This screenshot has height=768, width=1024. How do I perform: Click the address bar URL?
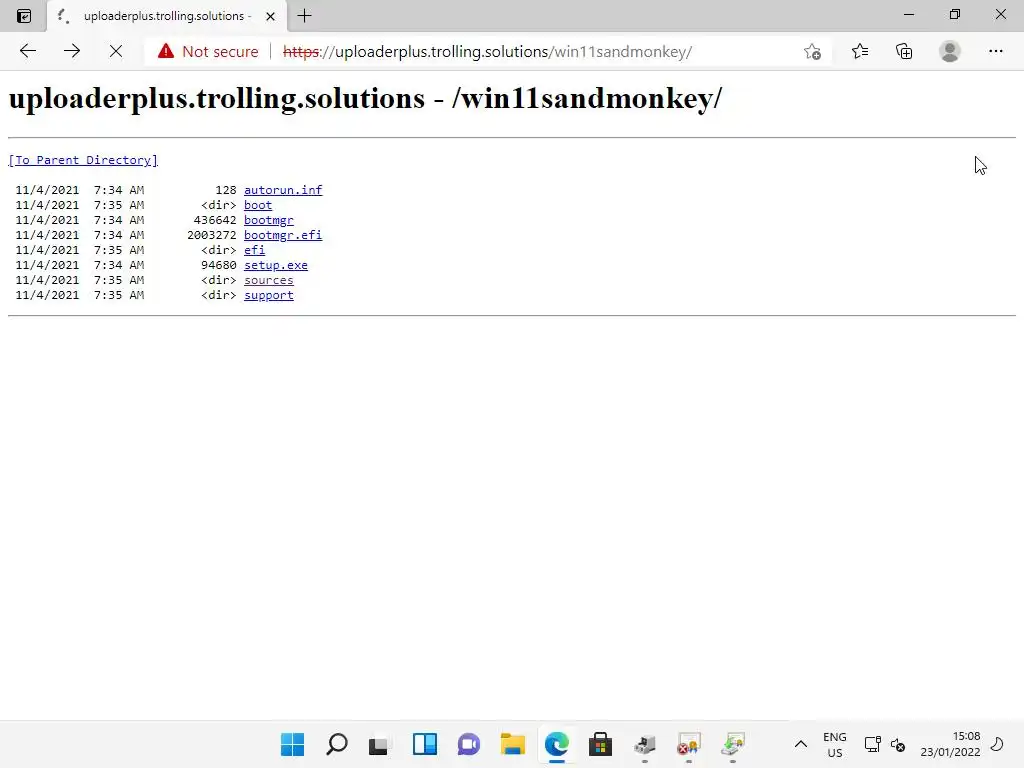(x=487, y=52)
